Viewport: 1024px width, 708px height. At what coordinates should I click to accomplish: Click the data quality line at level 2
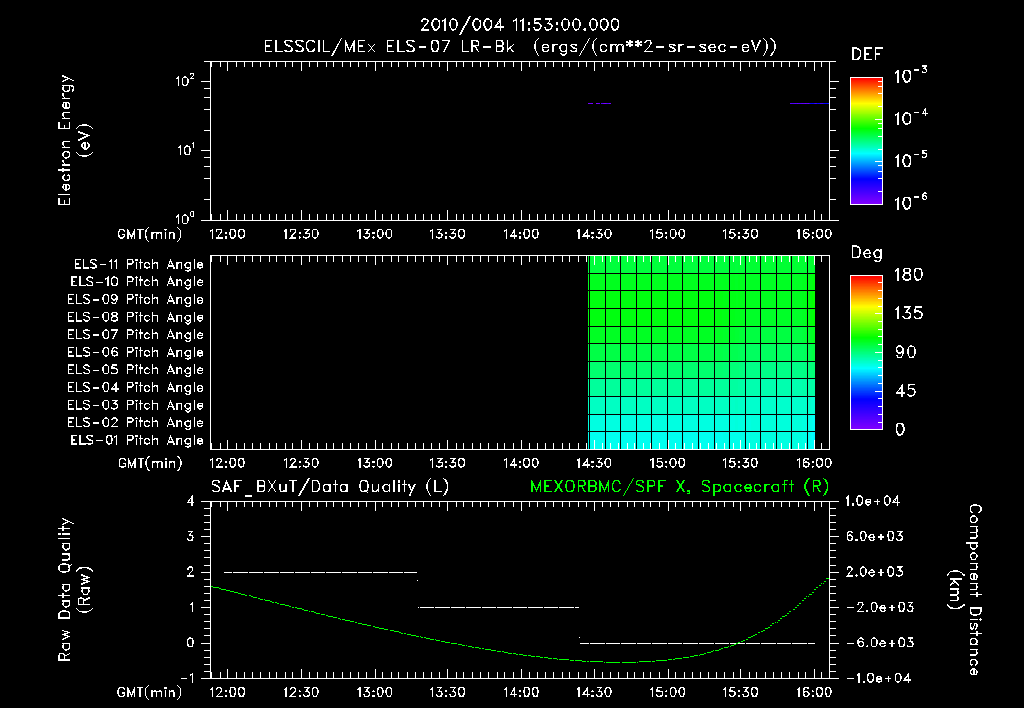321,572
